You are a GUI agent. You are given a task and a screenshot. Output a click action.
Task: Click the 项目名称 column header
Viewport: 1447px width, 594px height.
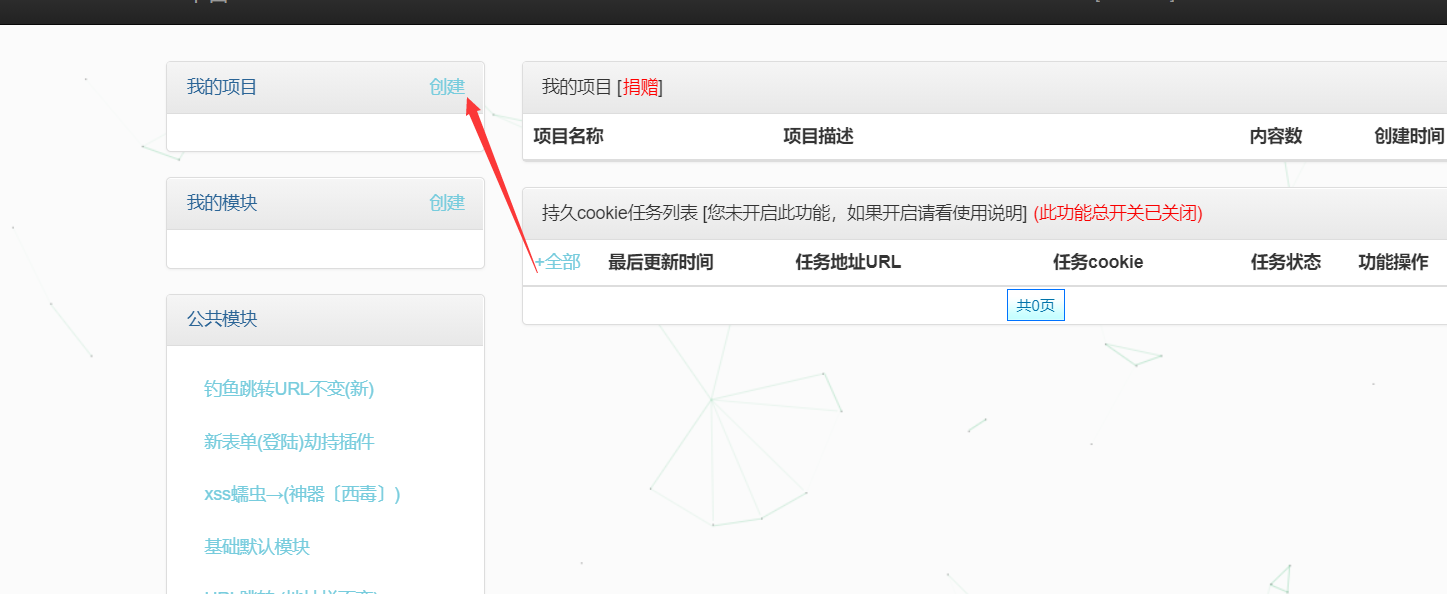(x=568, y=136)
